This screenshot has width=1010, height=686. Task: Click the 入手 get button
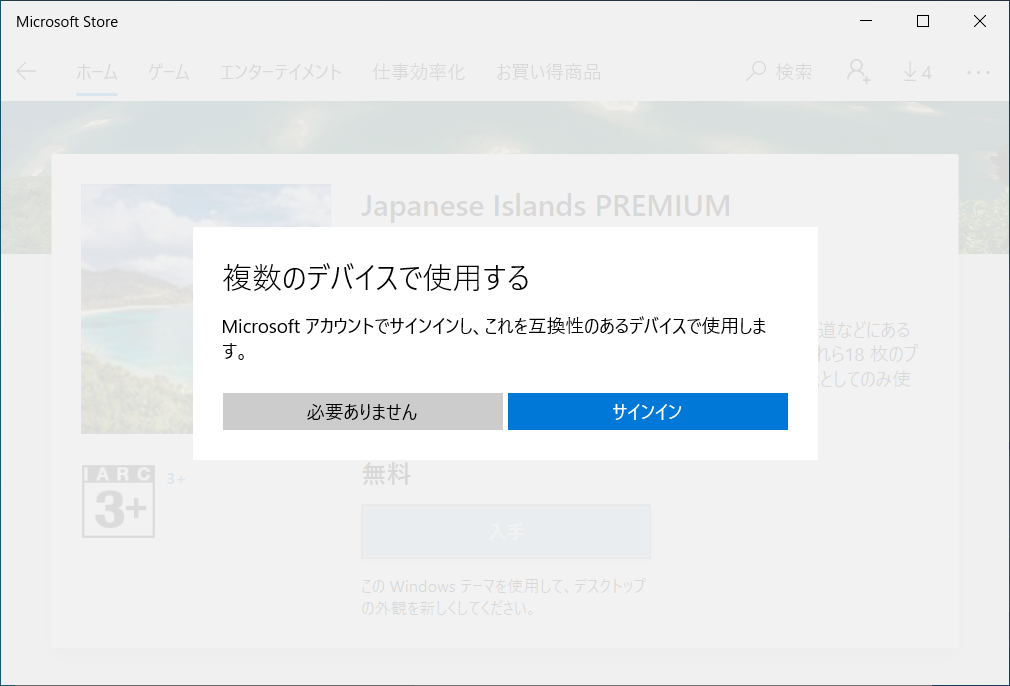(506, 531)
